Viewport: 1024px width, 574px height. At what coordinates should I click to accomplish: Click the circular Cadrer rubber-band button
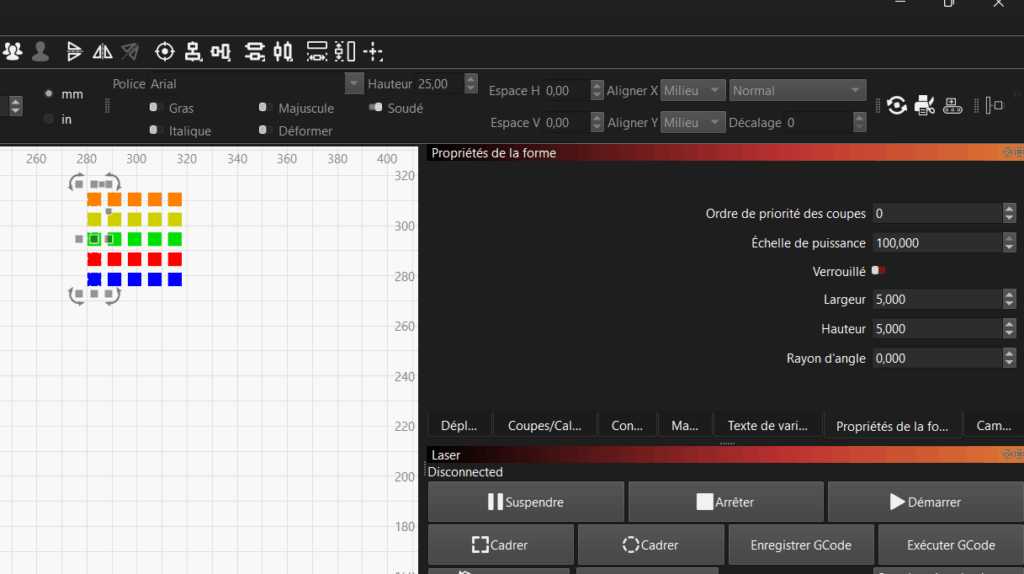(650, 545)
